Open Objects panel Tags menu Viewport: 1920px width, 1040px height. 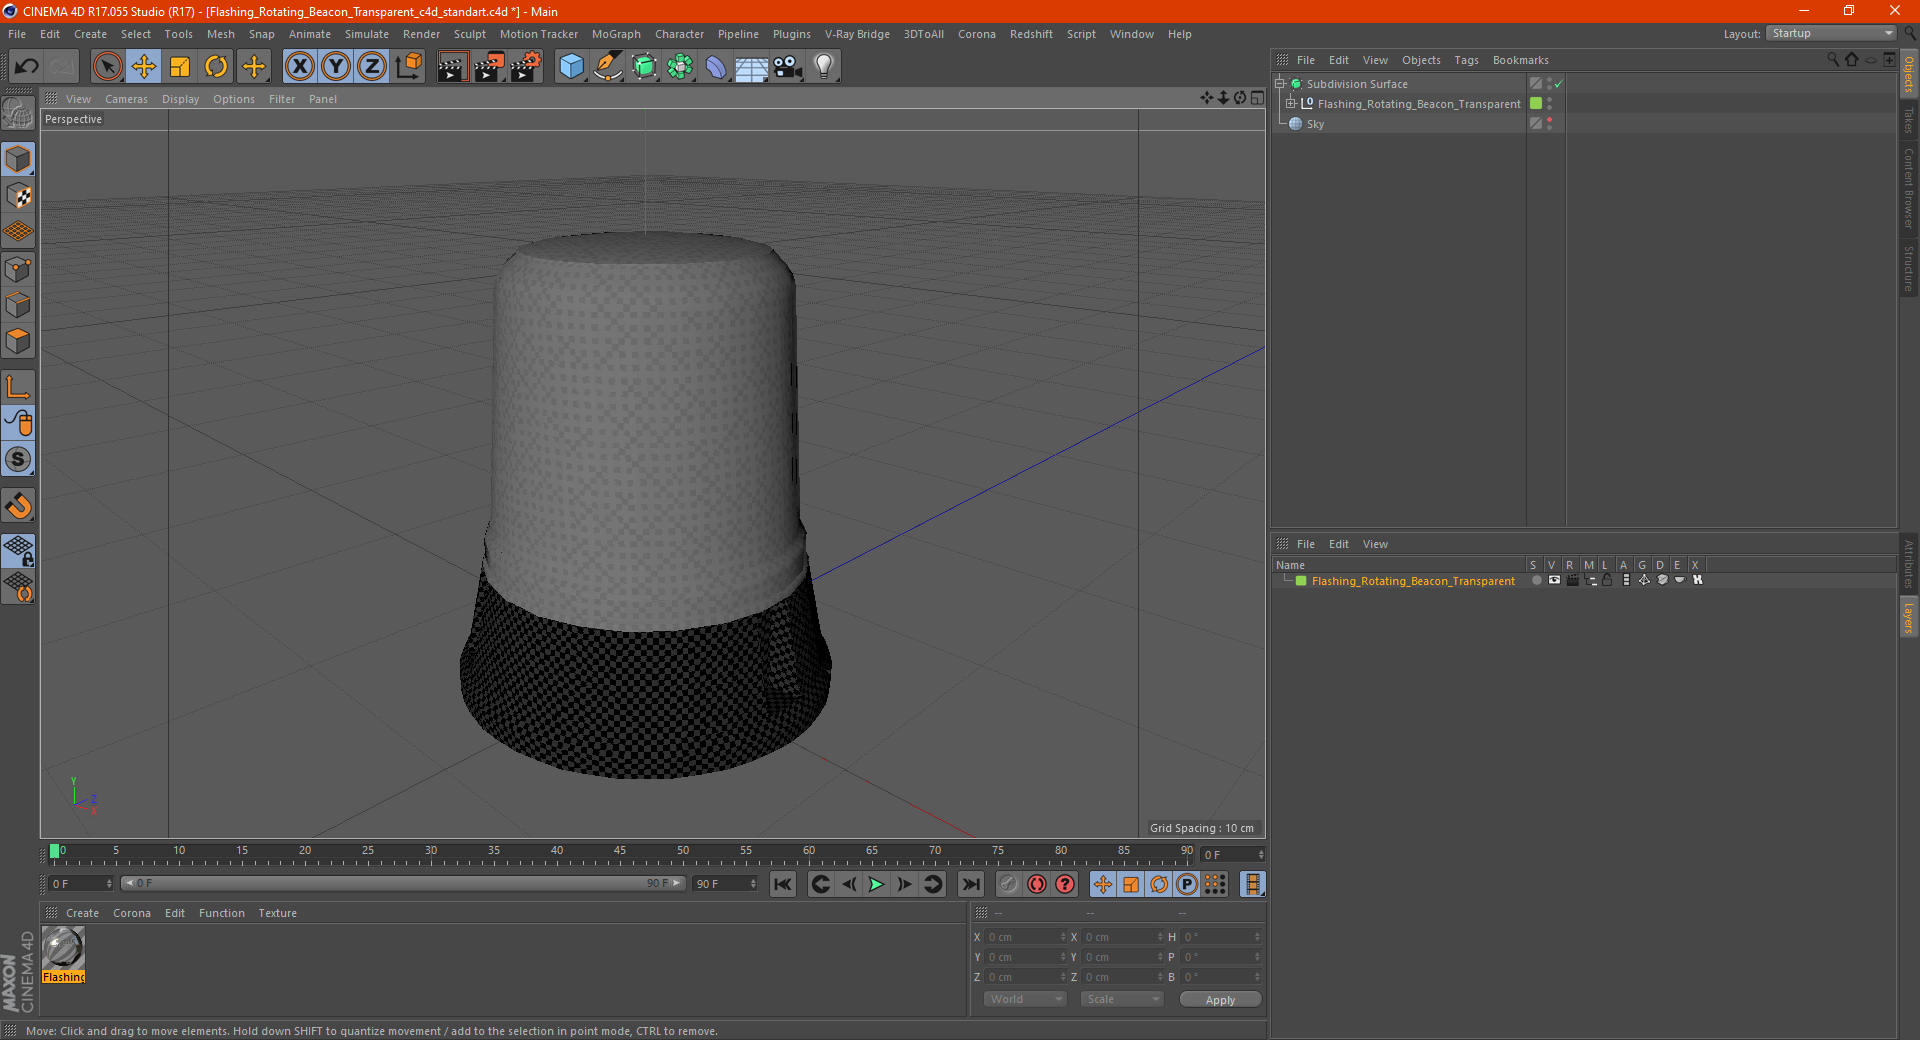click(x=1466, y=60)
